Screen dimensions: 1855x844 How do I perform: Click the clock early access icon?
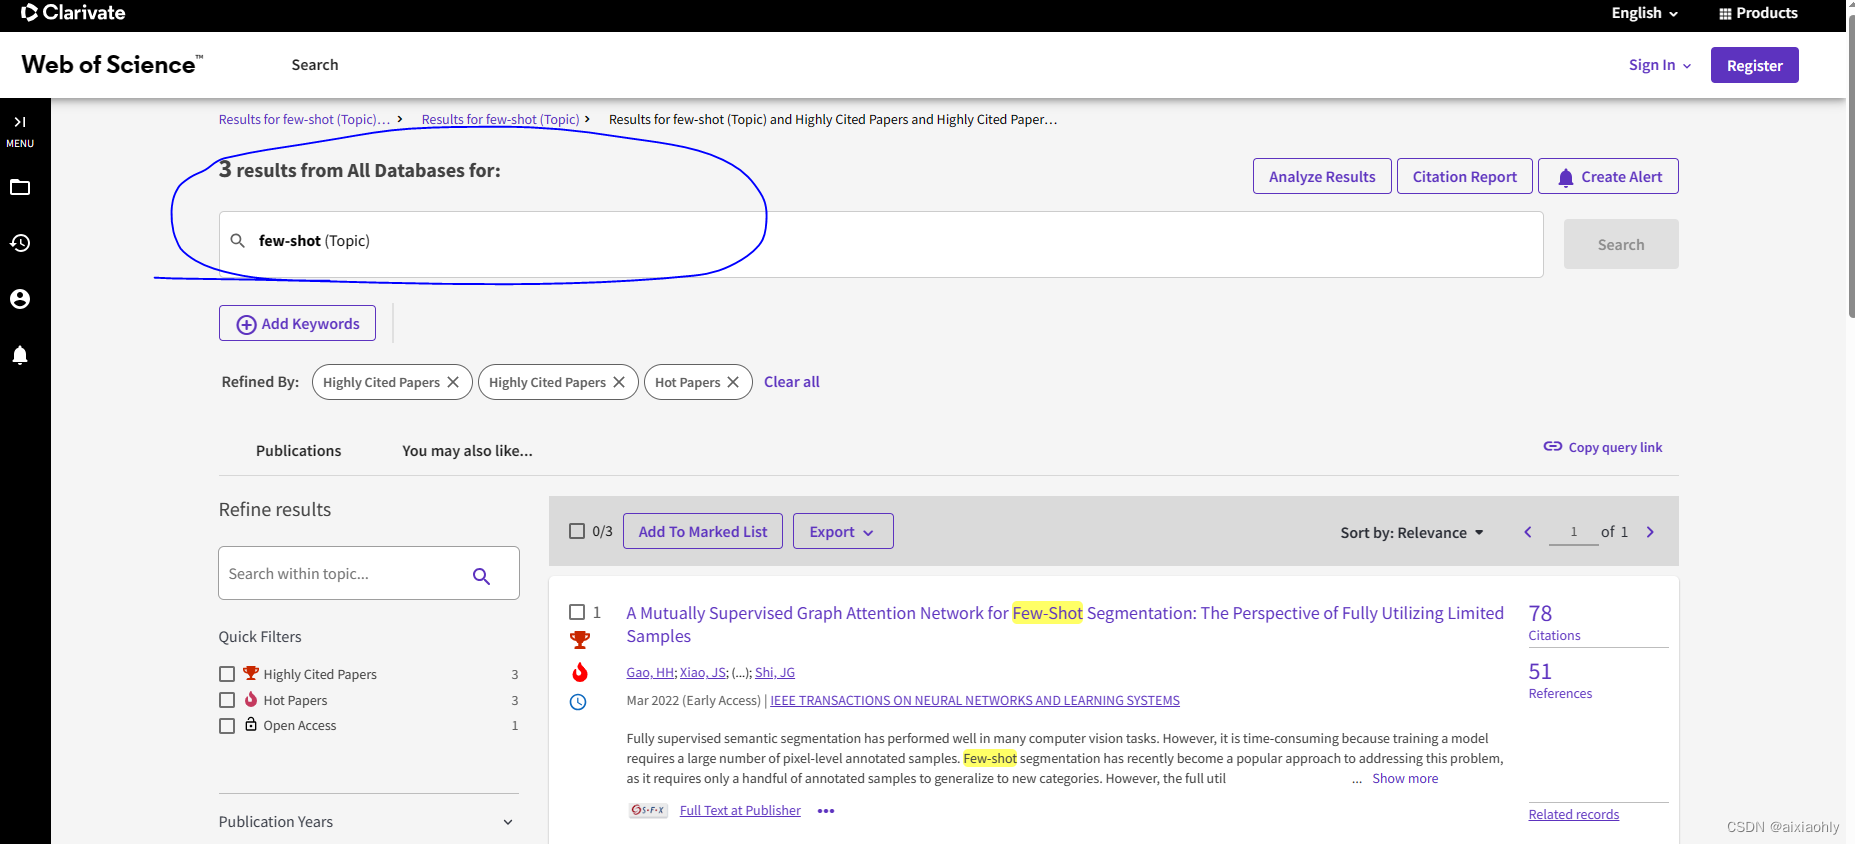[x=578, y=702]
